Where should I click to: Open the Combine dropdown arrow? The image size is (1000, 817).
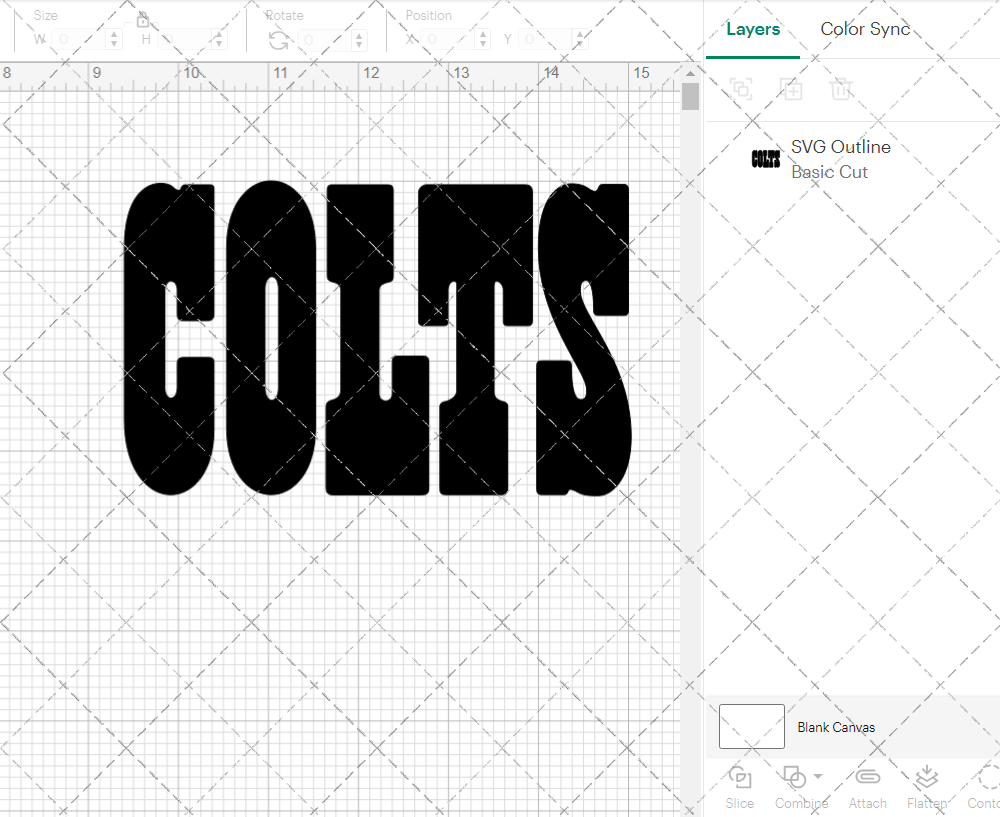point(818,778)
